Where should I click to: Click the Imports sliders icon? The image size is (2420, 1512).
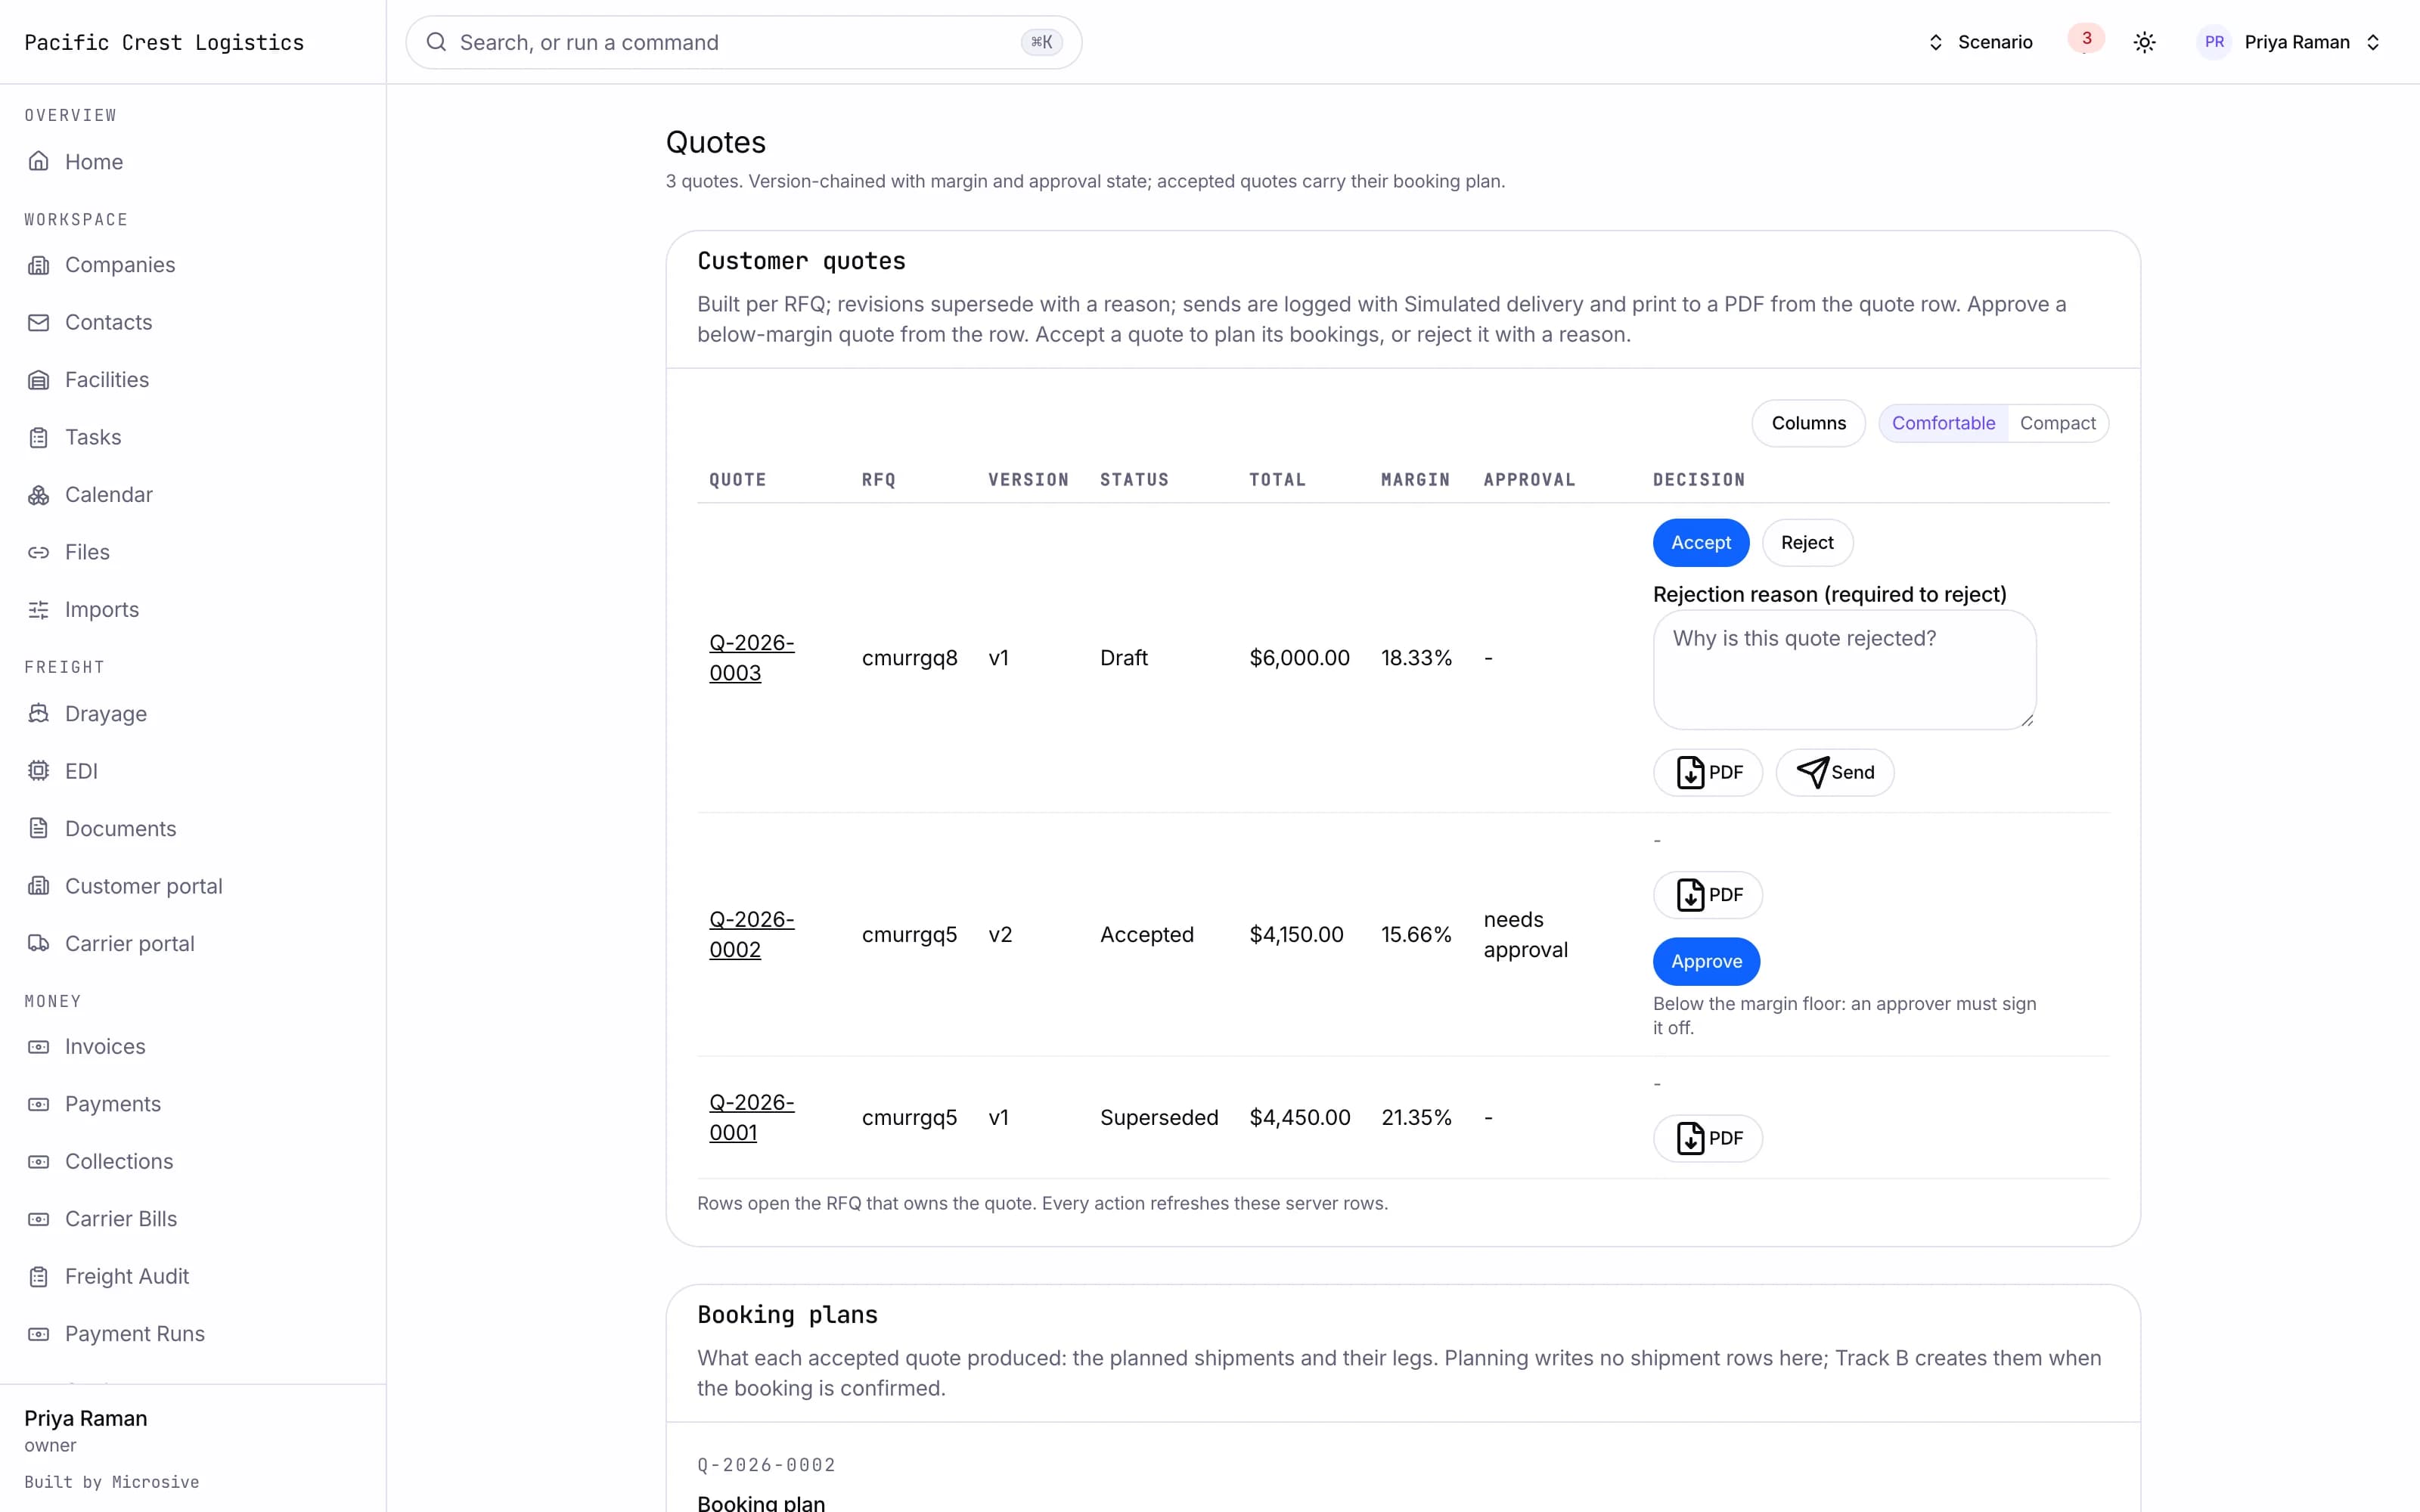tap(38, 610)
